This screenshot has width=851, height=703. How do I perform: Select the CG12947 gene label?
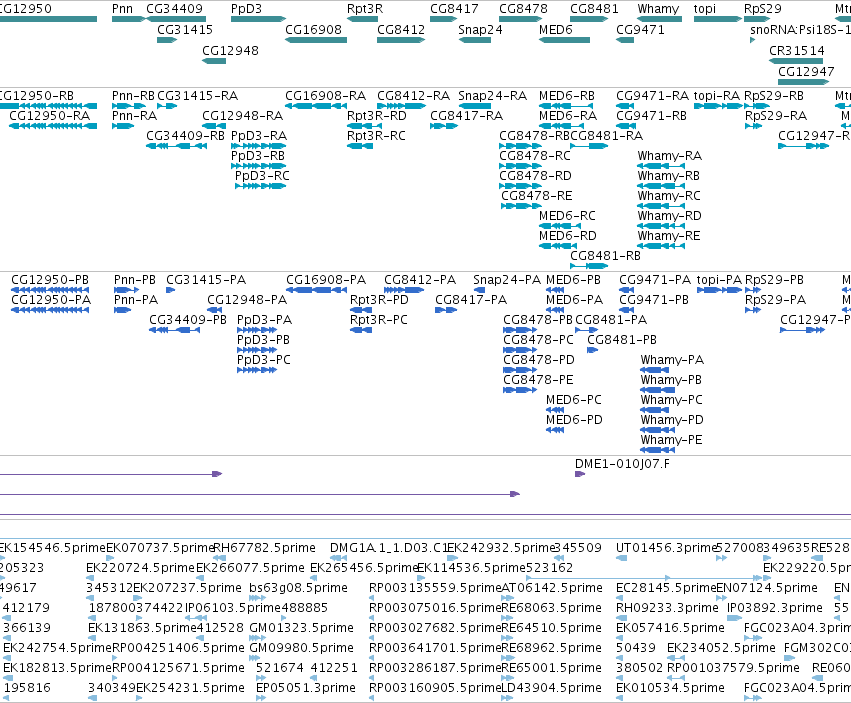806,72
